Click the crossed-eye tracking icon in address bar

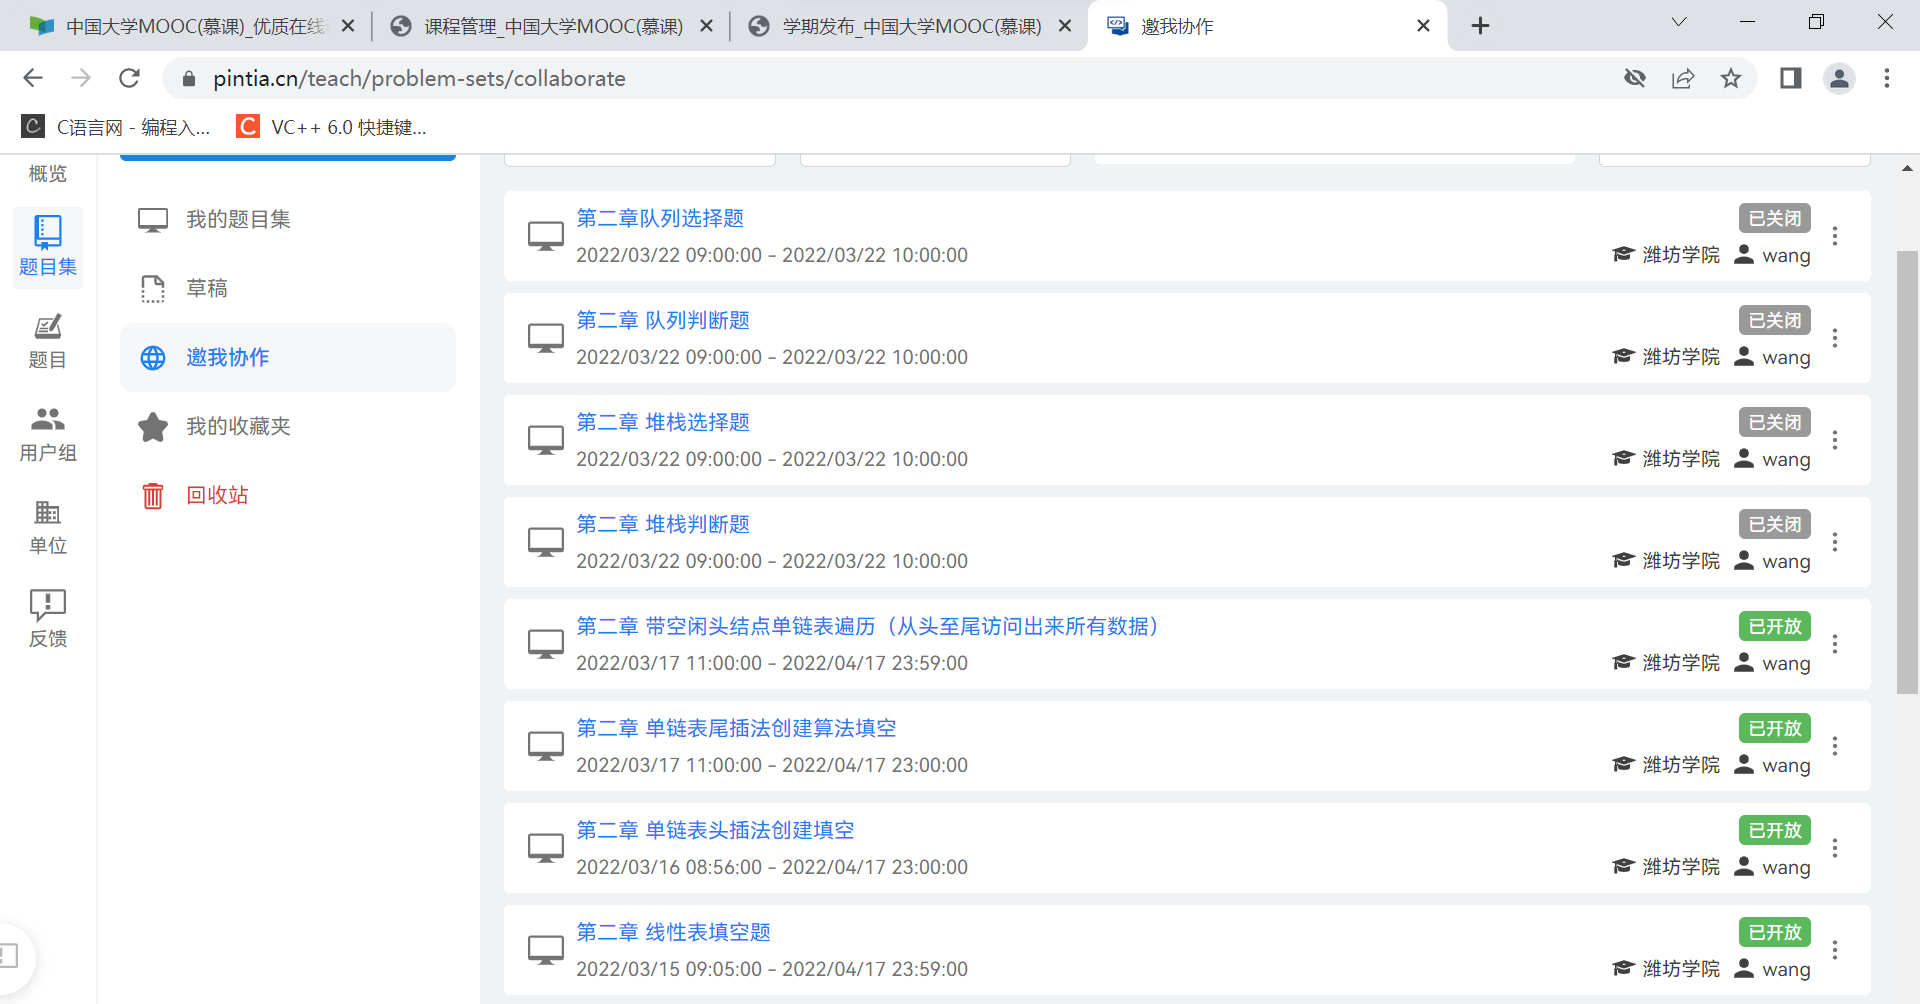[1635, 78]
